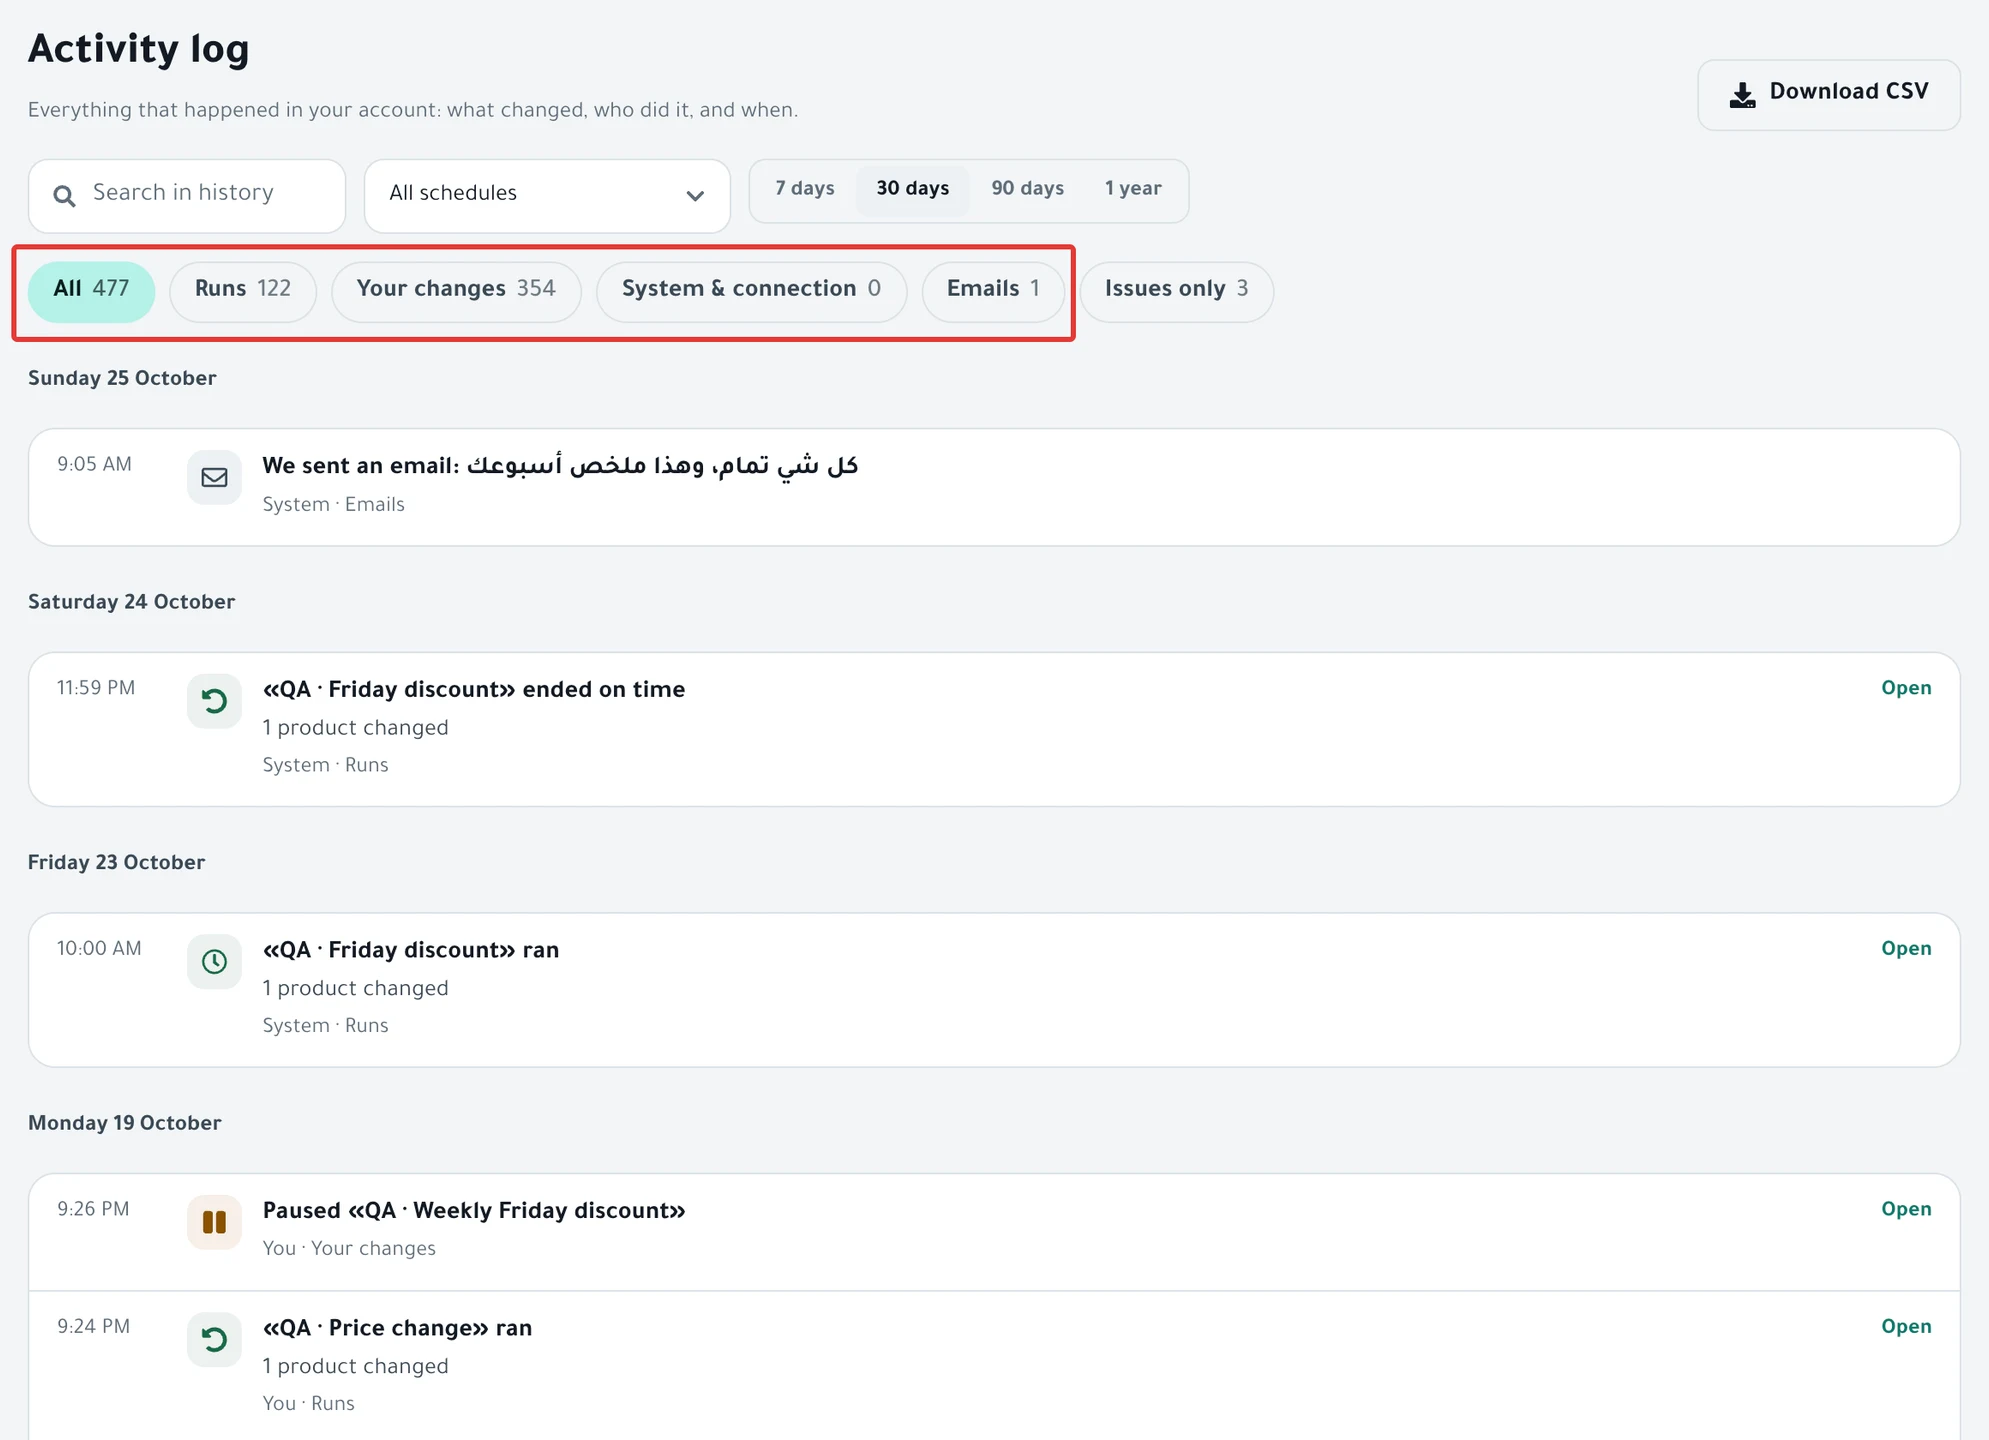Screen dimensions: 1989x1440
Task: Select the 90 days range
Action: coord(1027,189)
